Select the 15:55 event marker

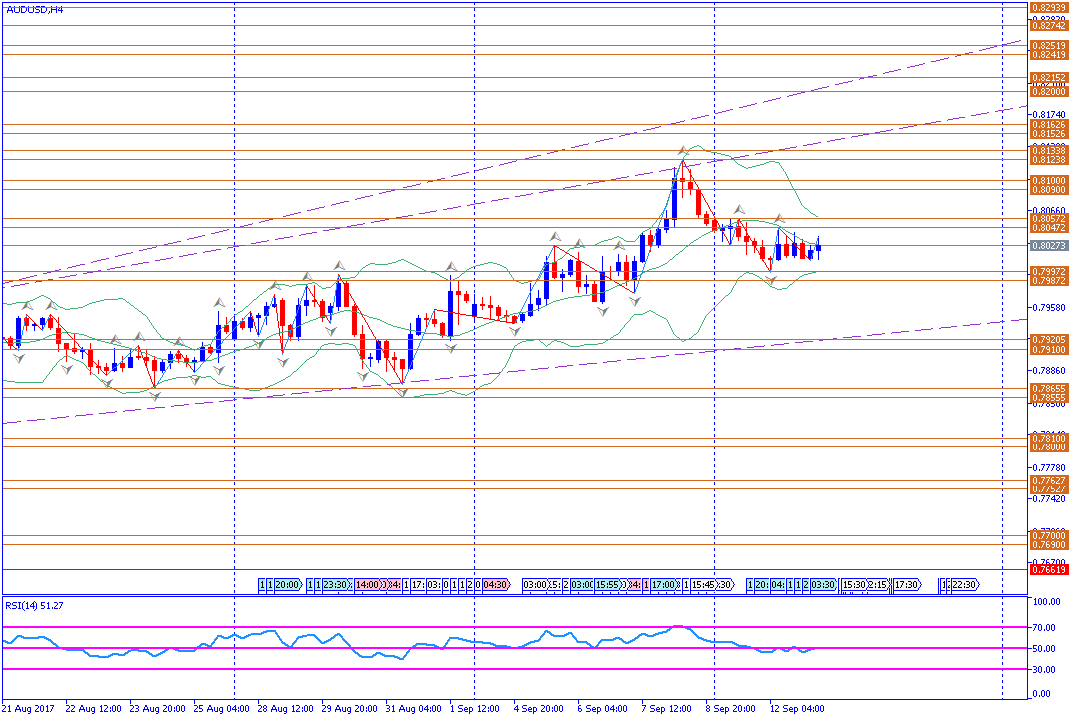click(608, 585)
